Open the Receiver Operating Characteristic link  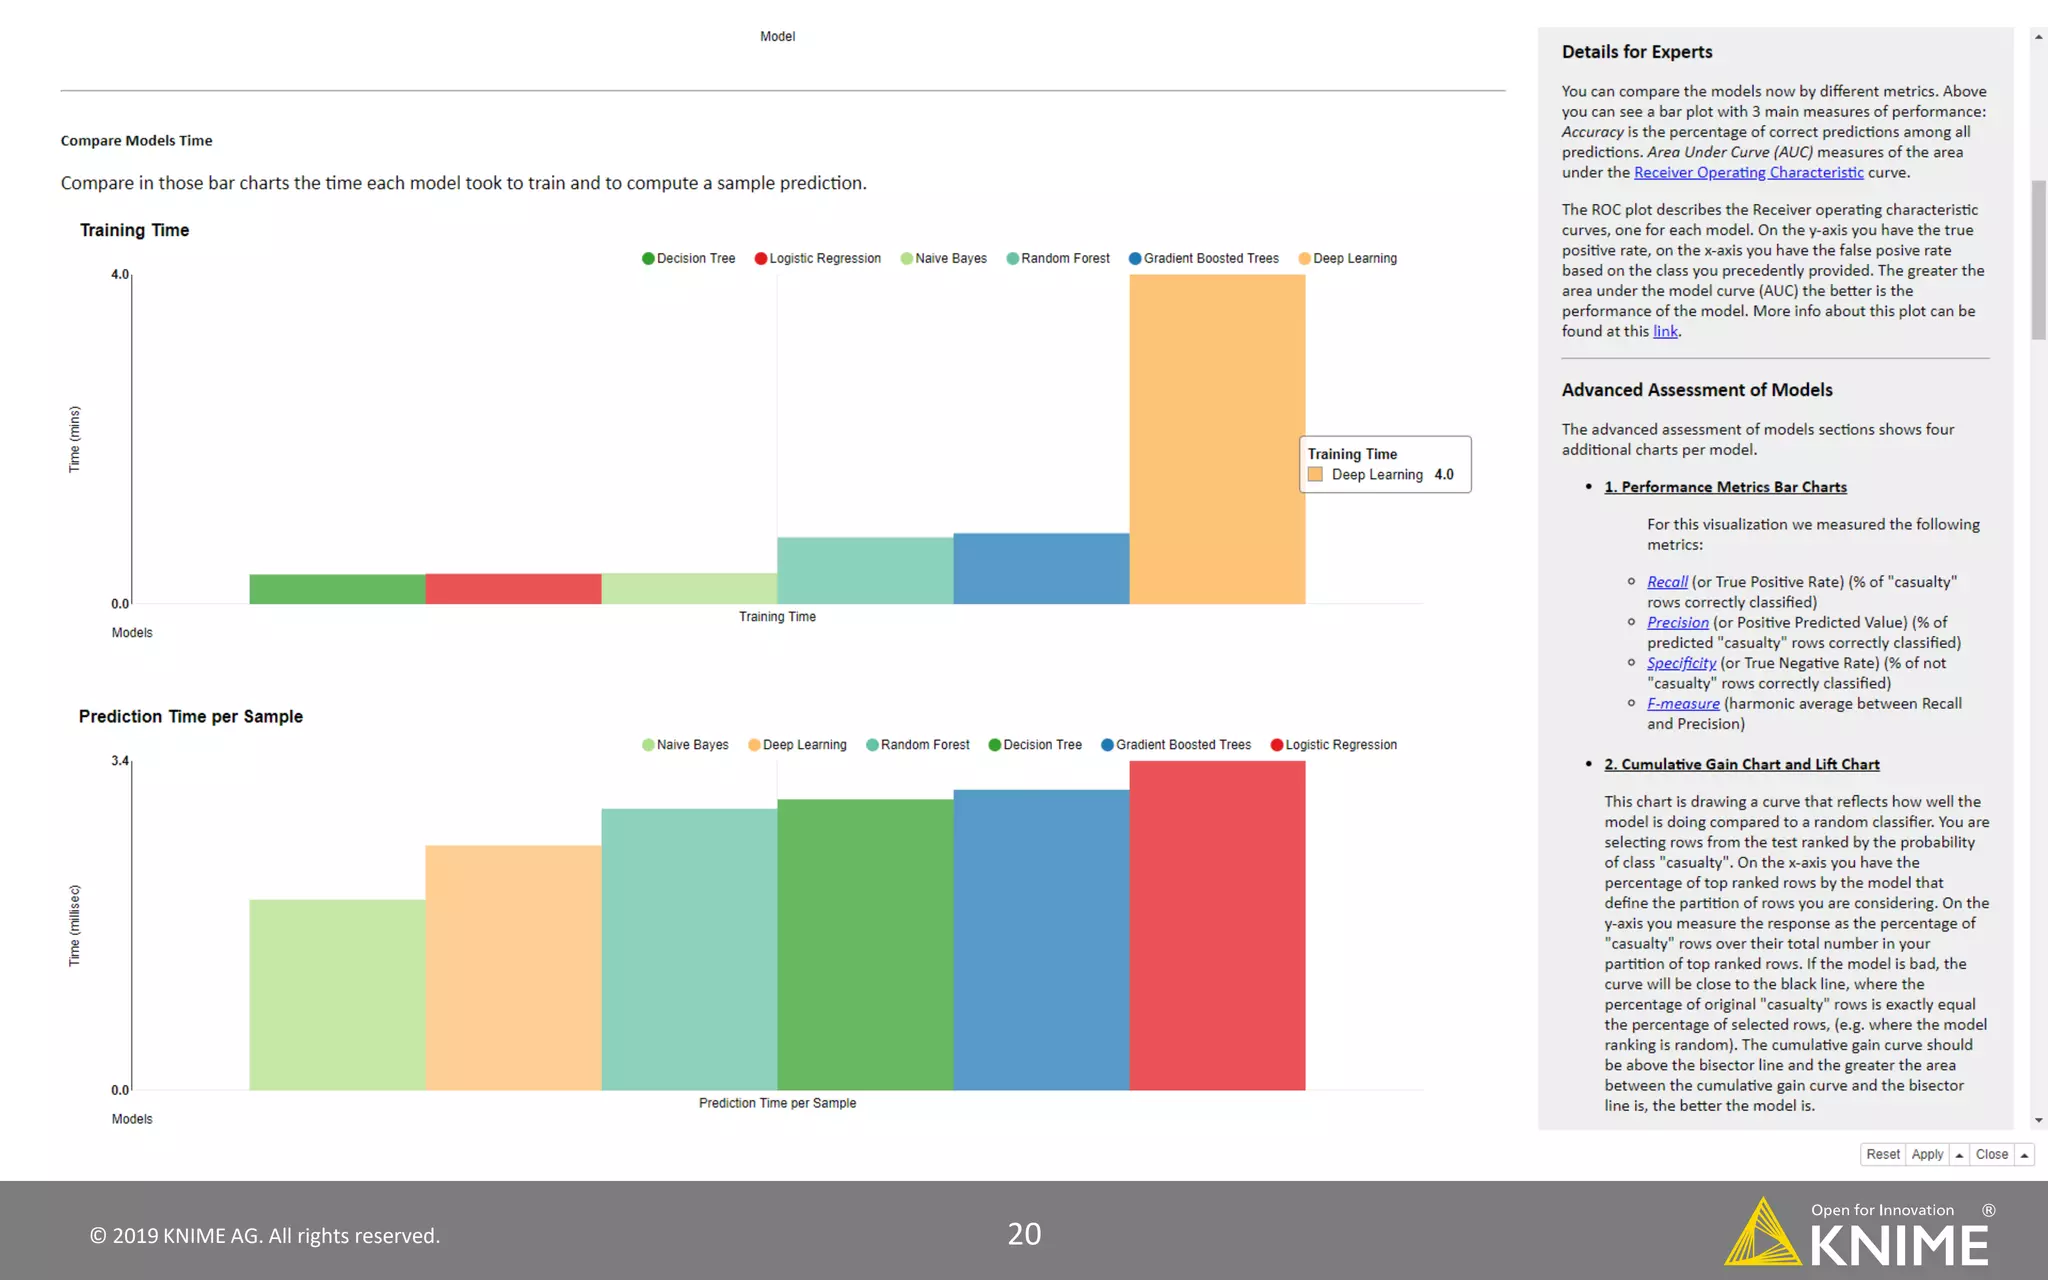pyautogui.click(x=1748, y=172)
